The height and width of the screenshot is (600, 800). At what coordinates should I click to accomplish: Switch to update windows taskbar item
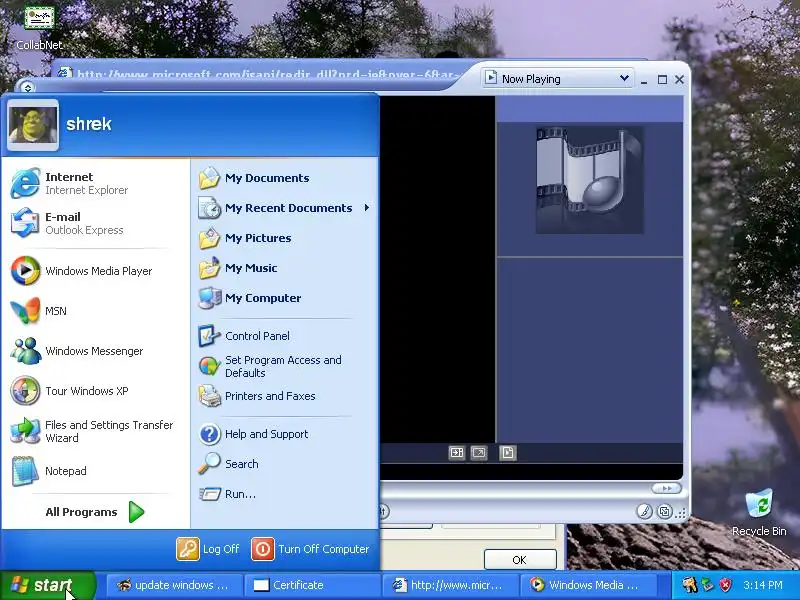173,585
